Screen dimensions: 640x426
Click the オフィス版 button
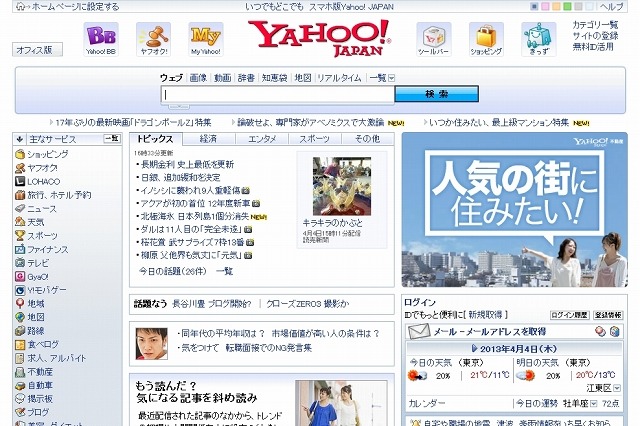point(37,50)
